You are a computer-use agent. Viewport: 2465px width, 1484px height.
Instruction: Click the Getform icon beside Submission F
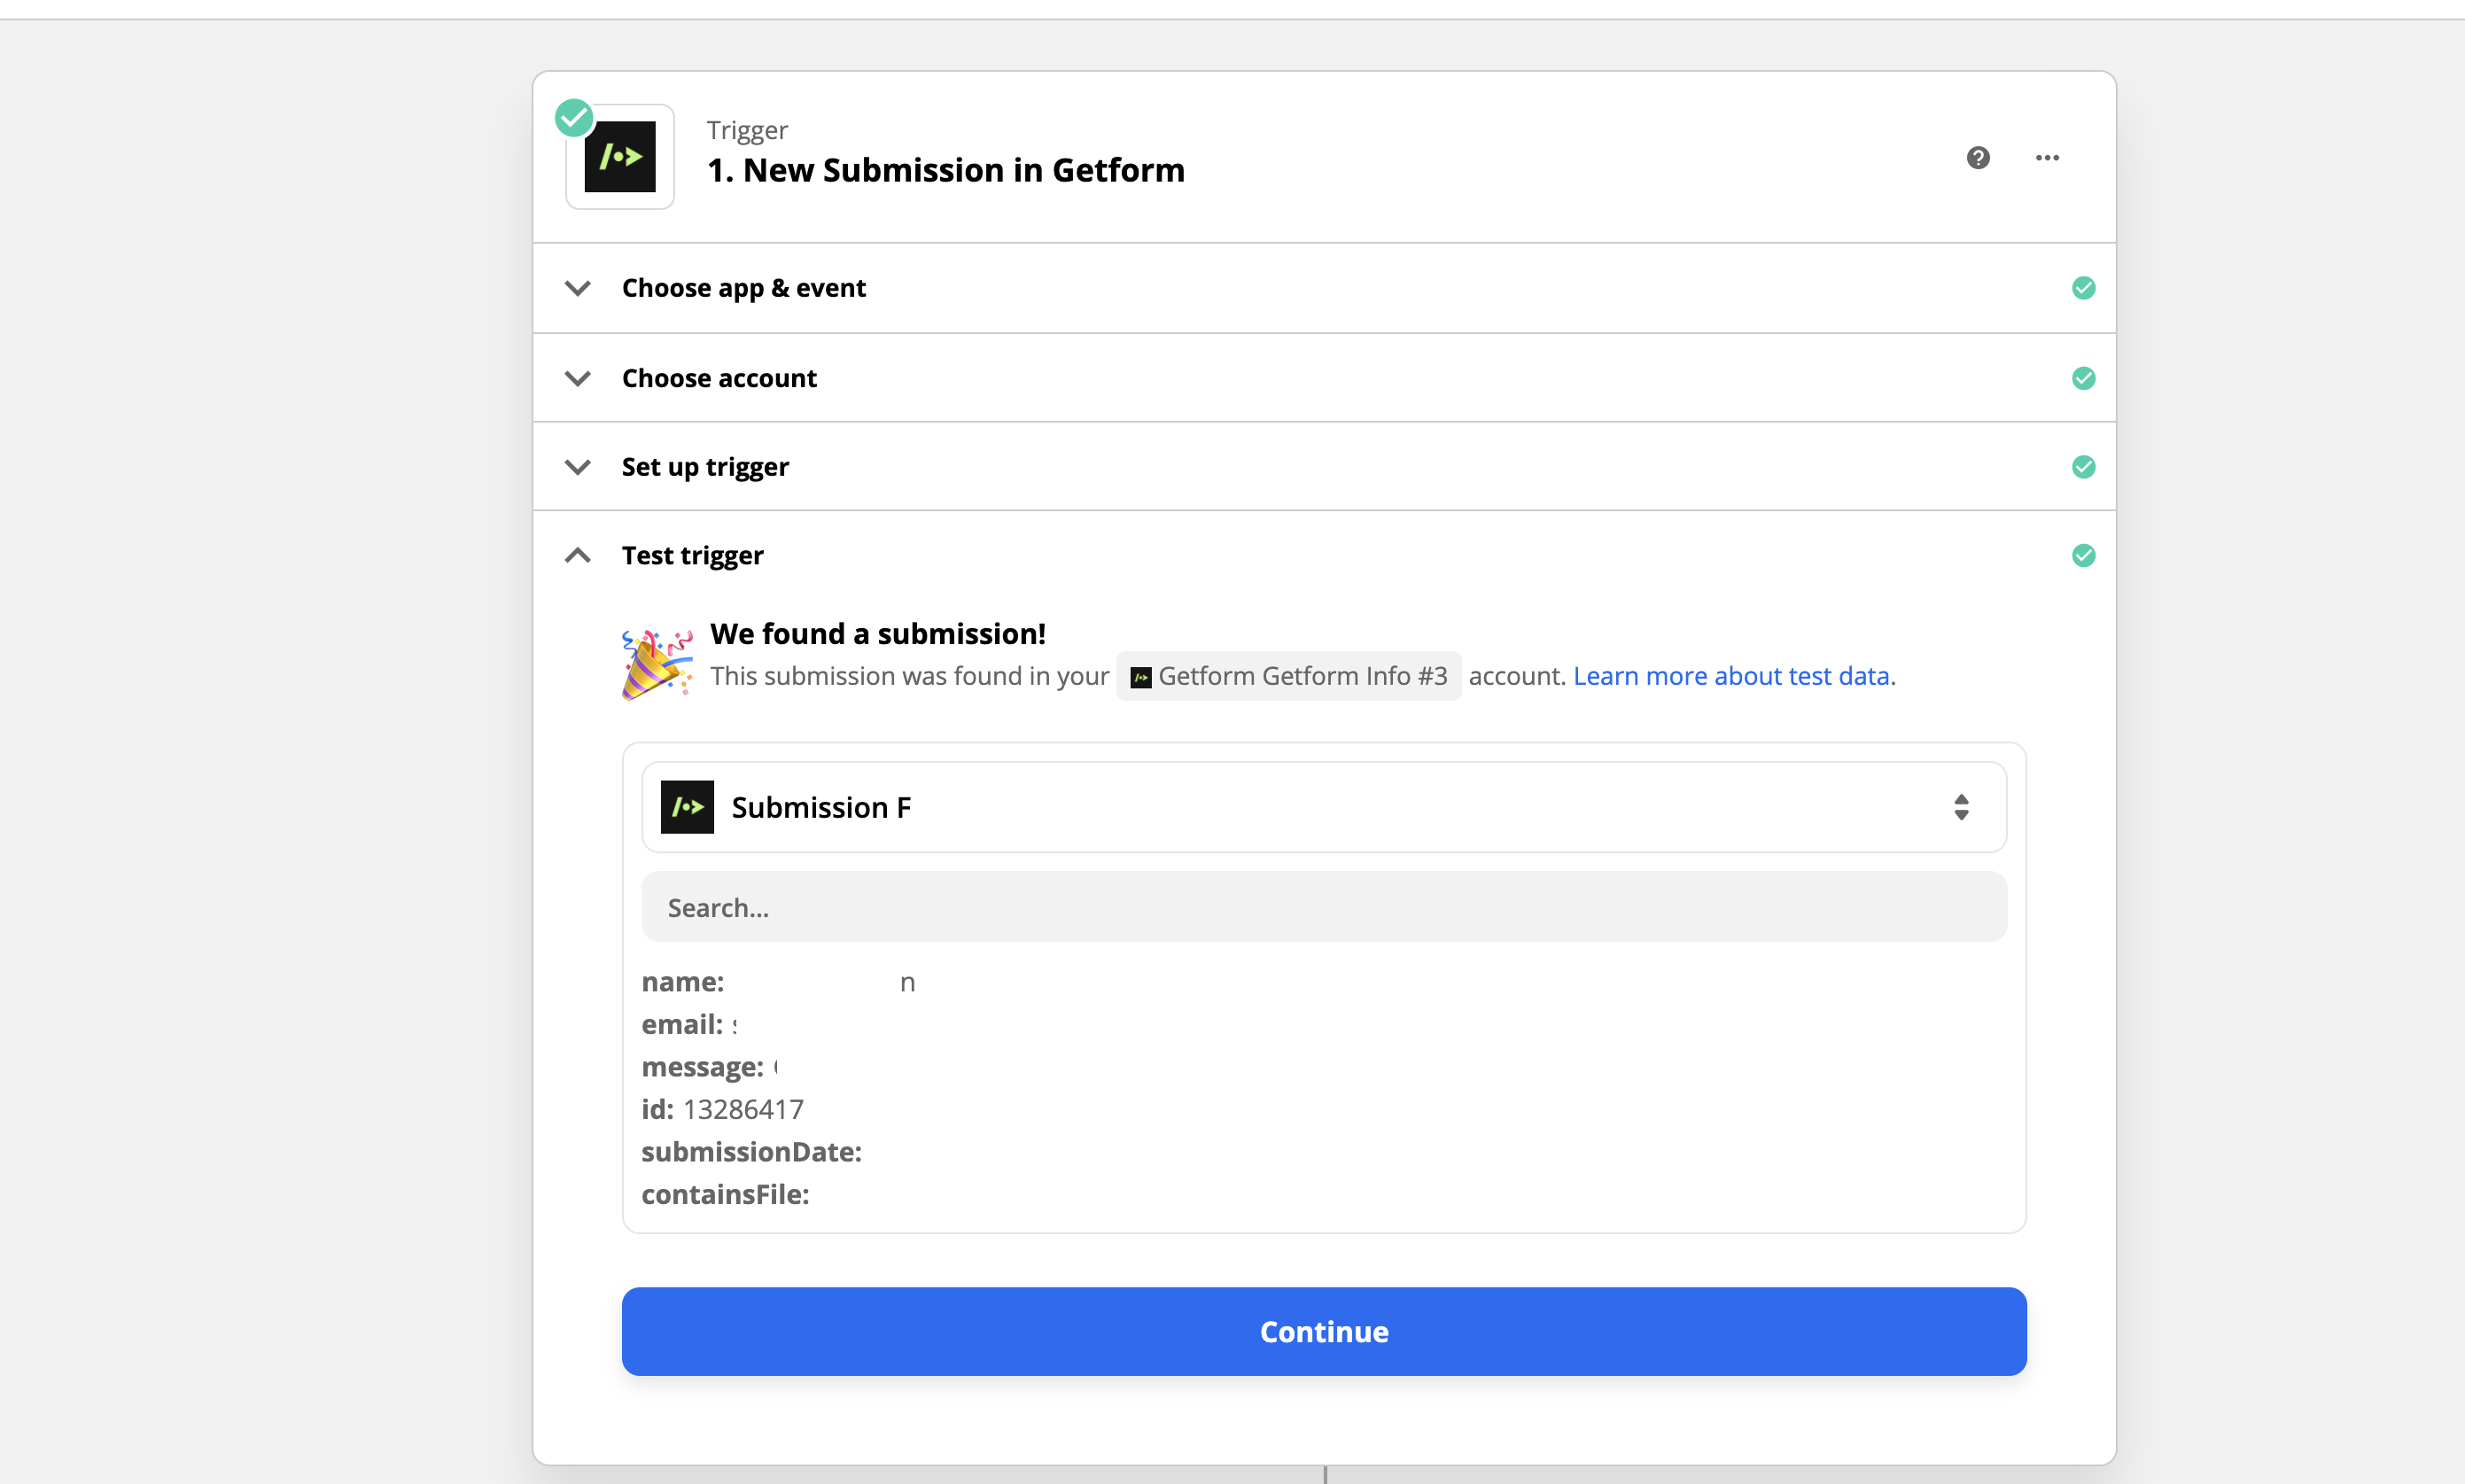coord(687,807)
